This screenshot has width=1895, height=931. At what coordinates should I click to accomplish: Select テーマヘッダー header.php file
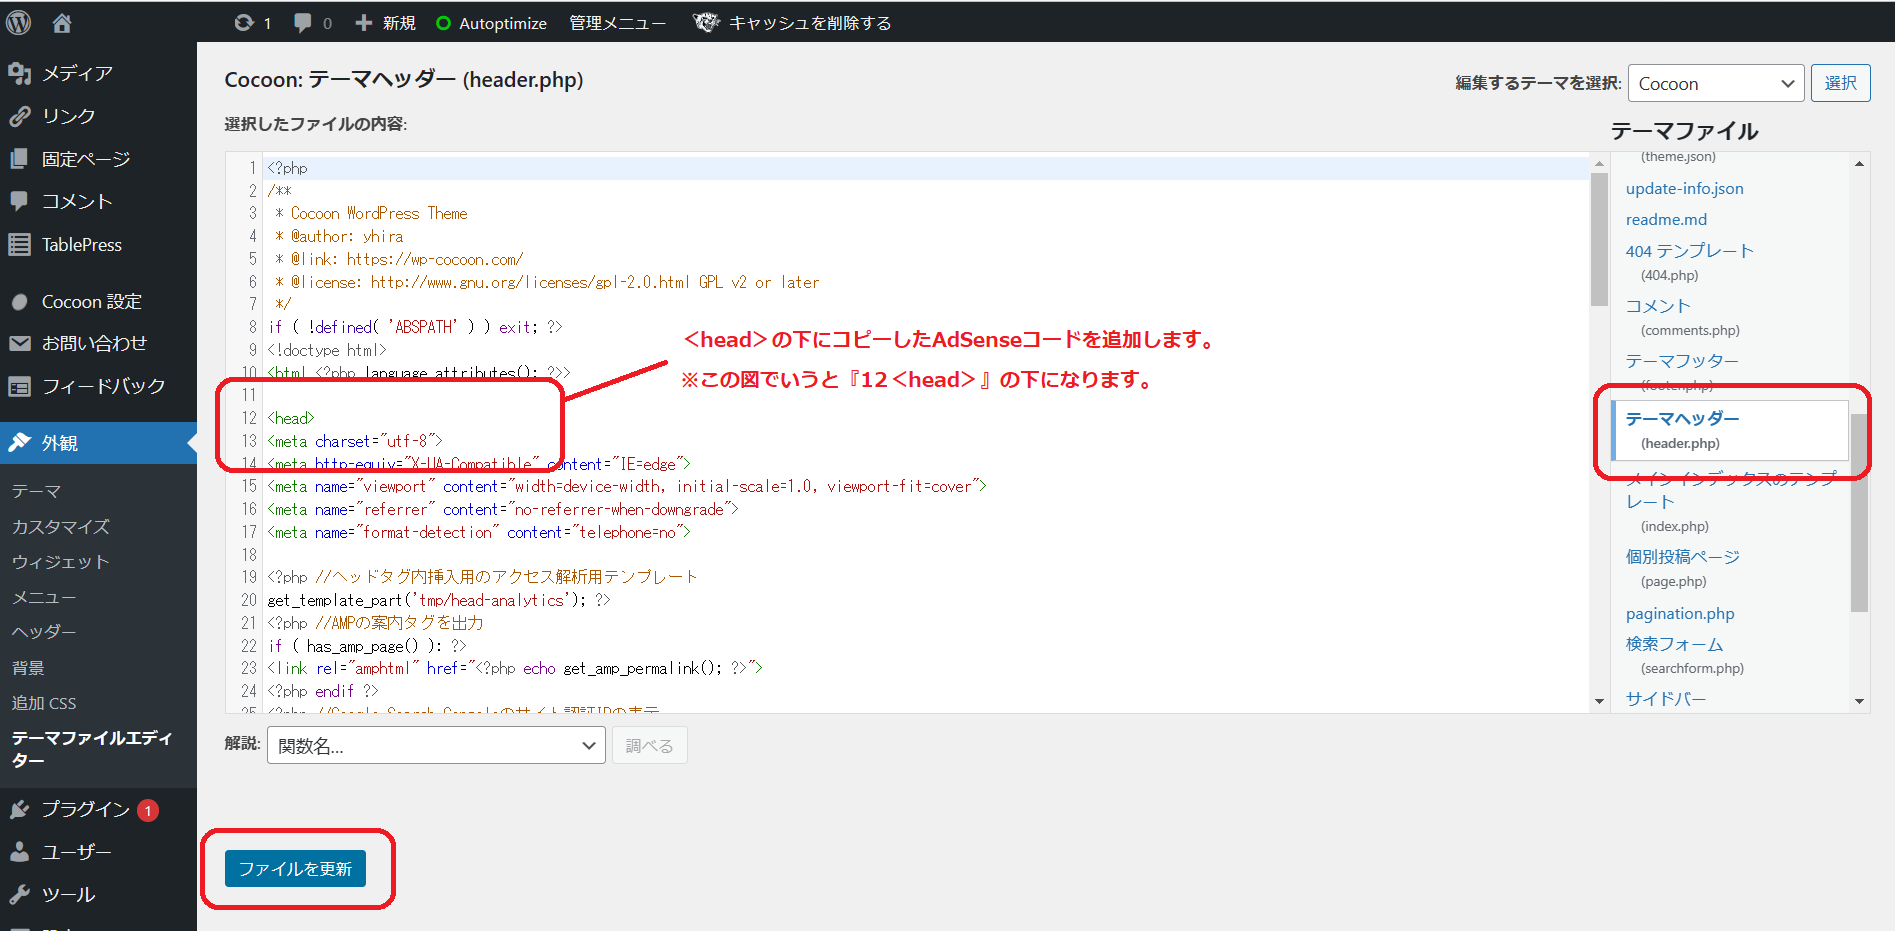pos(1731,429)
